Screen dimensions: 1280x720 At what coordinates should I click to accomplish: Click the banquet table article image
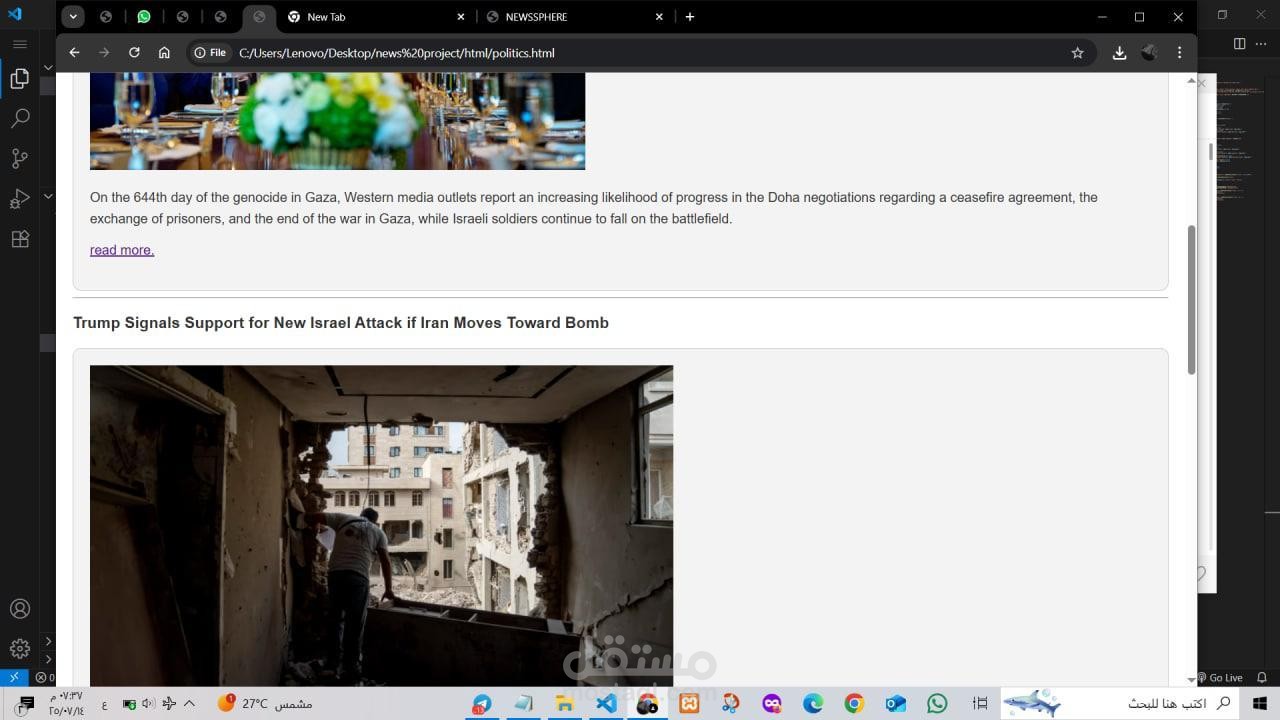click(x=337, y=121)
